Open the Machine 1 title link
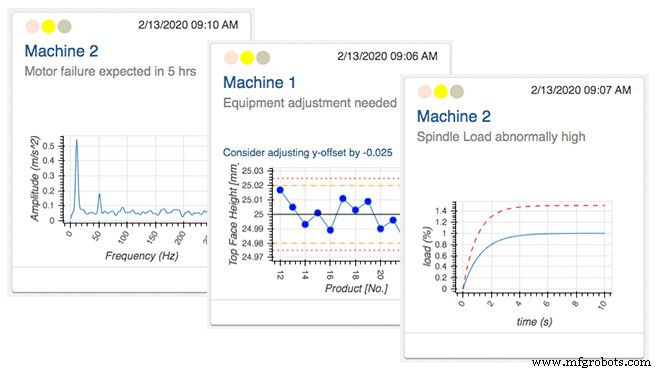The width and height of the screenshot is (661, 372). coord(259,82)
